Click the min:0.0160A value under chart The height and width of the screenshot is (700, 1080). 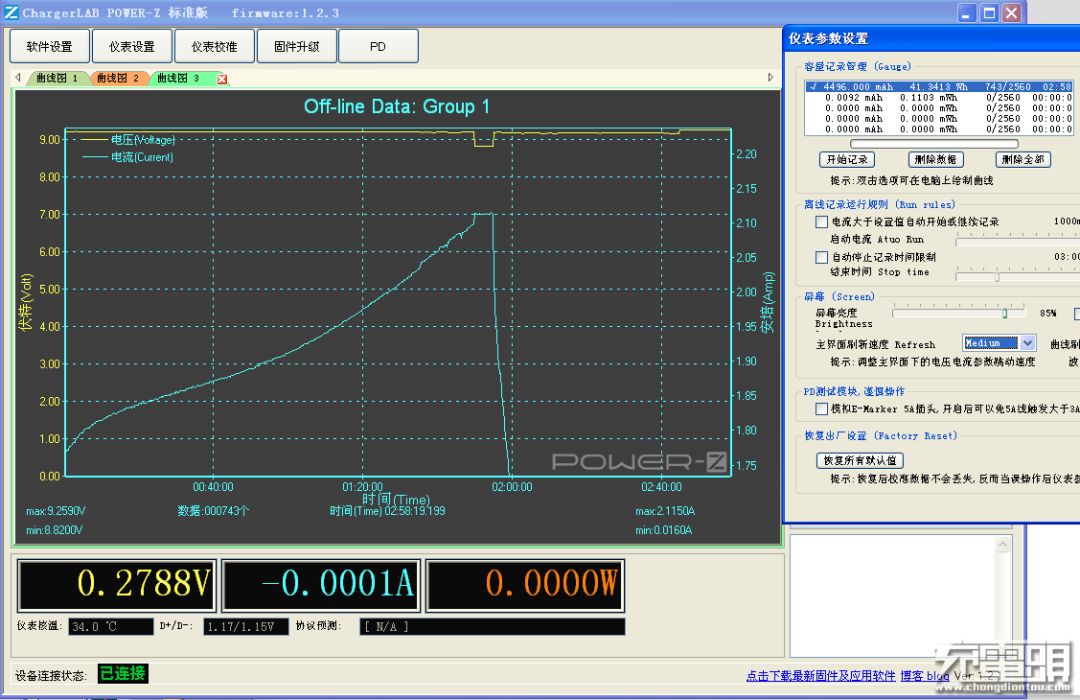(663, 530)
